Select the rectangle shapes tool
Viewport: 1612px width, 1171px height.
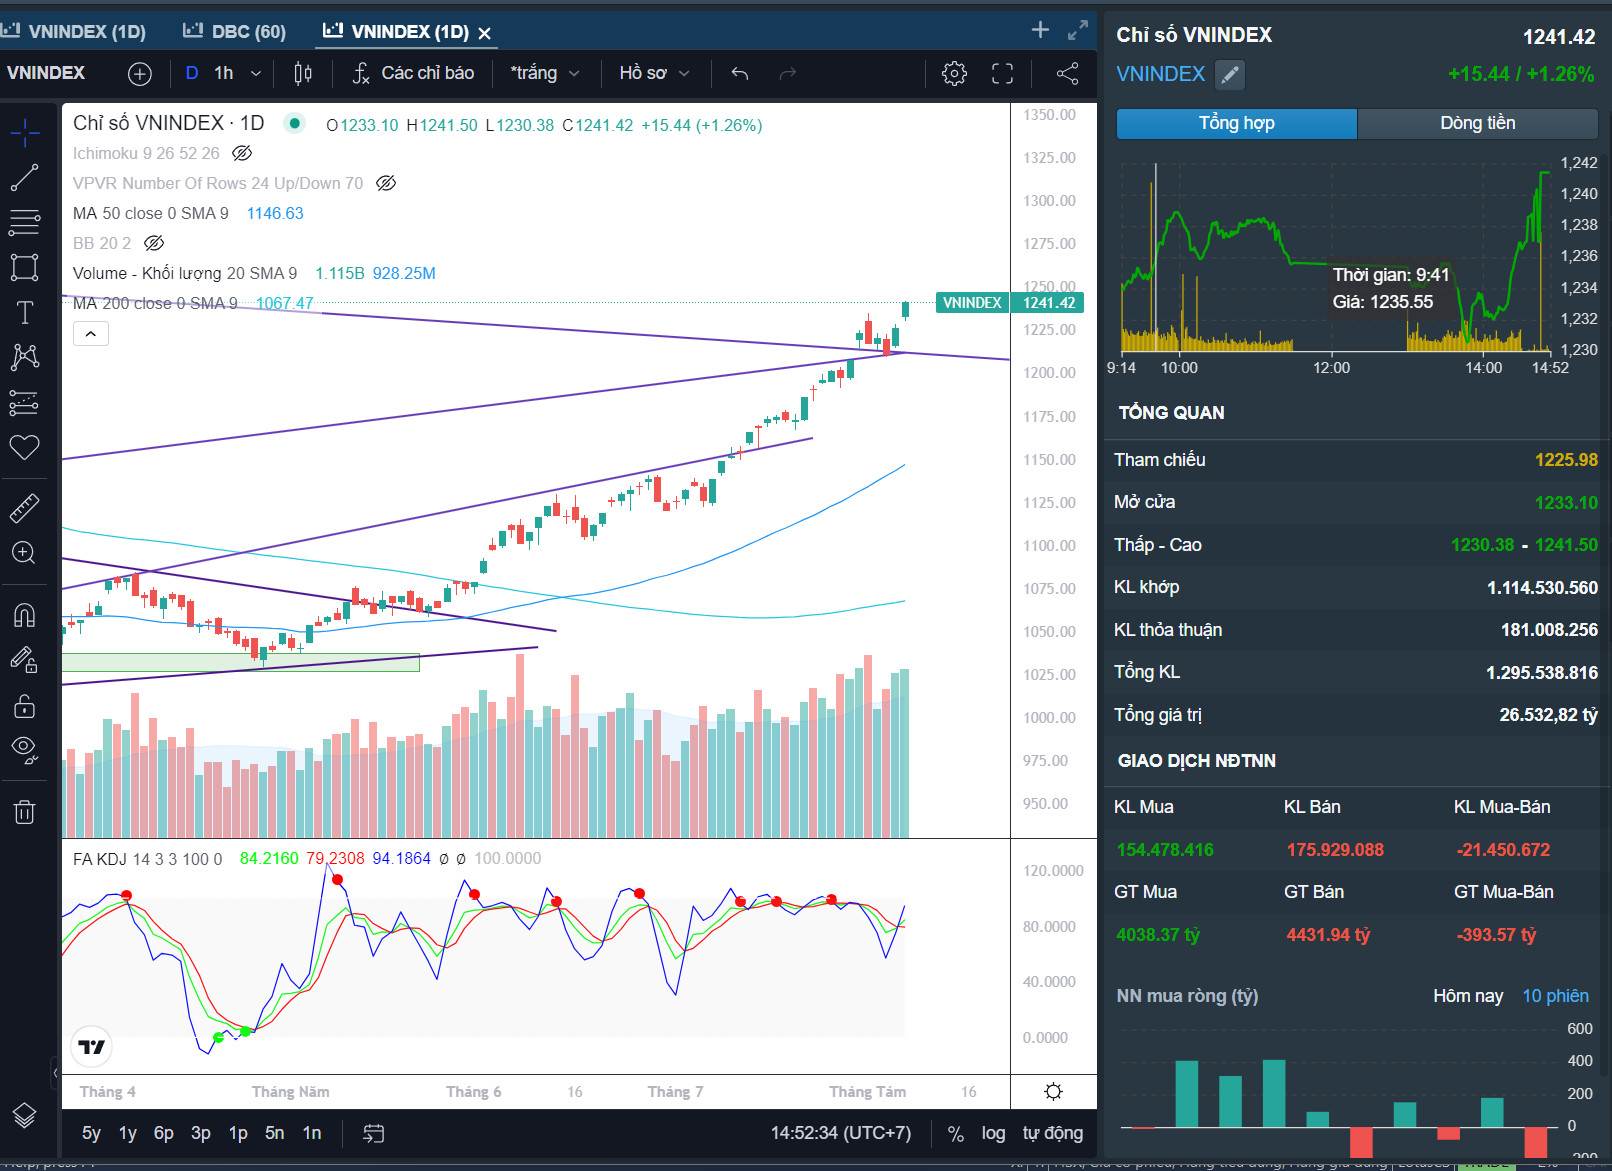24,267
